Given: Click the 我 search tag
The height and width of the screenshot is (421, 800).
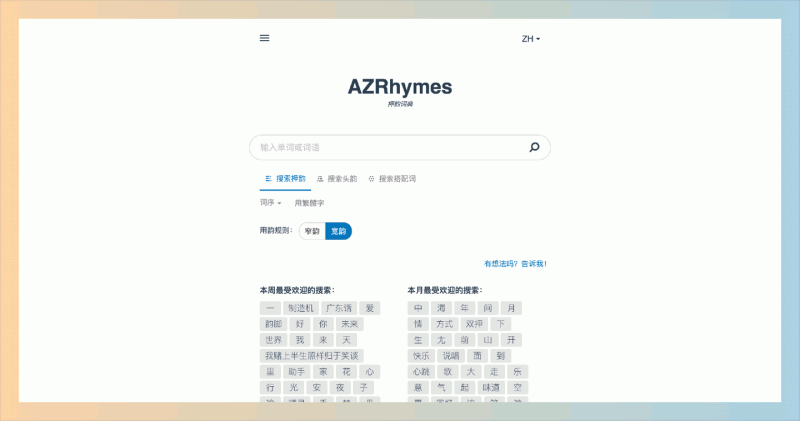Looking at the screenshot, I should click(x=300, y=340).
